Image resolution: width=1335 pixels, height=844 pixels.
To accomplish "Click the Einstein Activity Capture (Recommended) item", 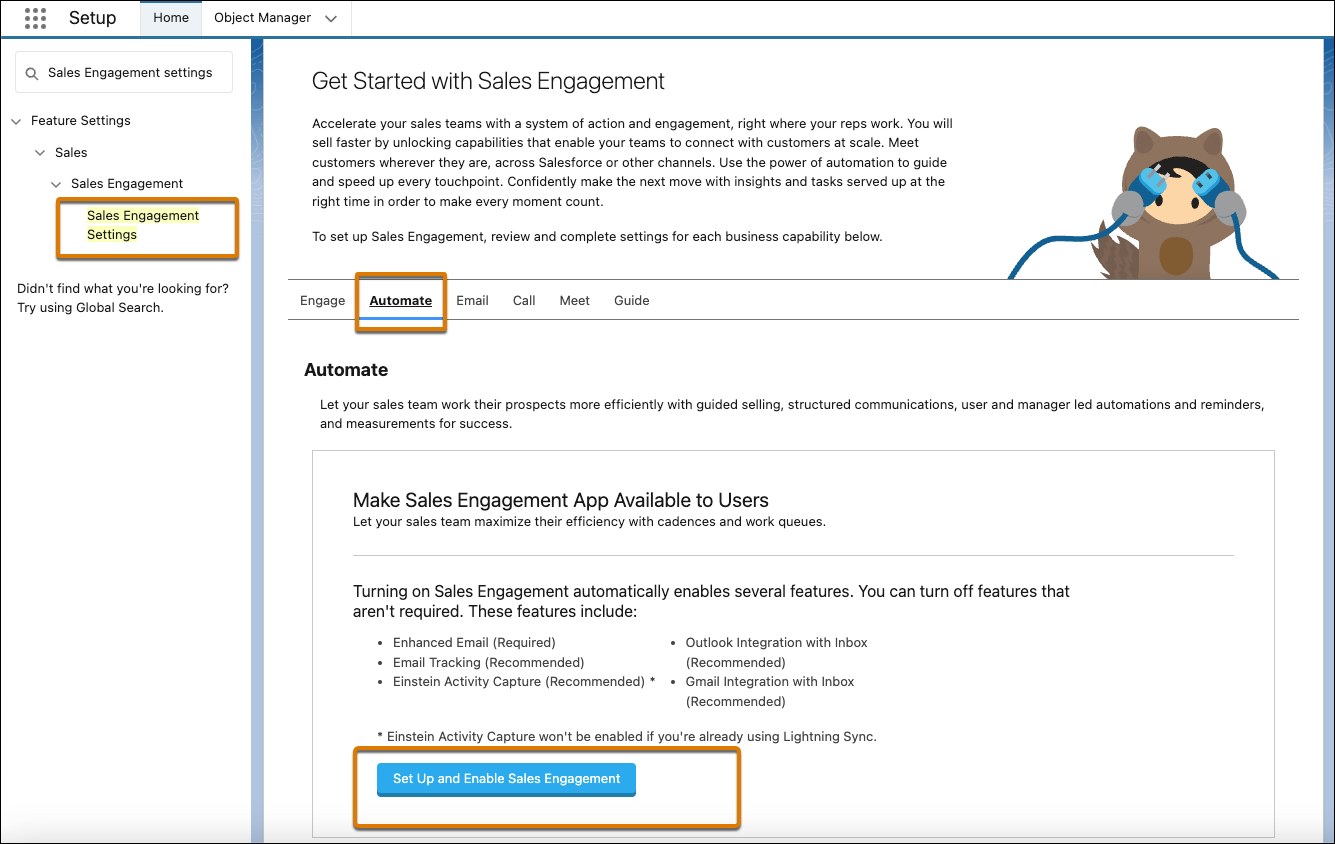I will click(x=524, y=682).
